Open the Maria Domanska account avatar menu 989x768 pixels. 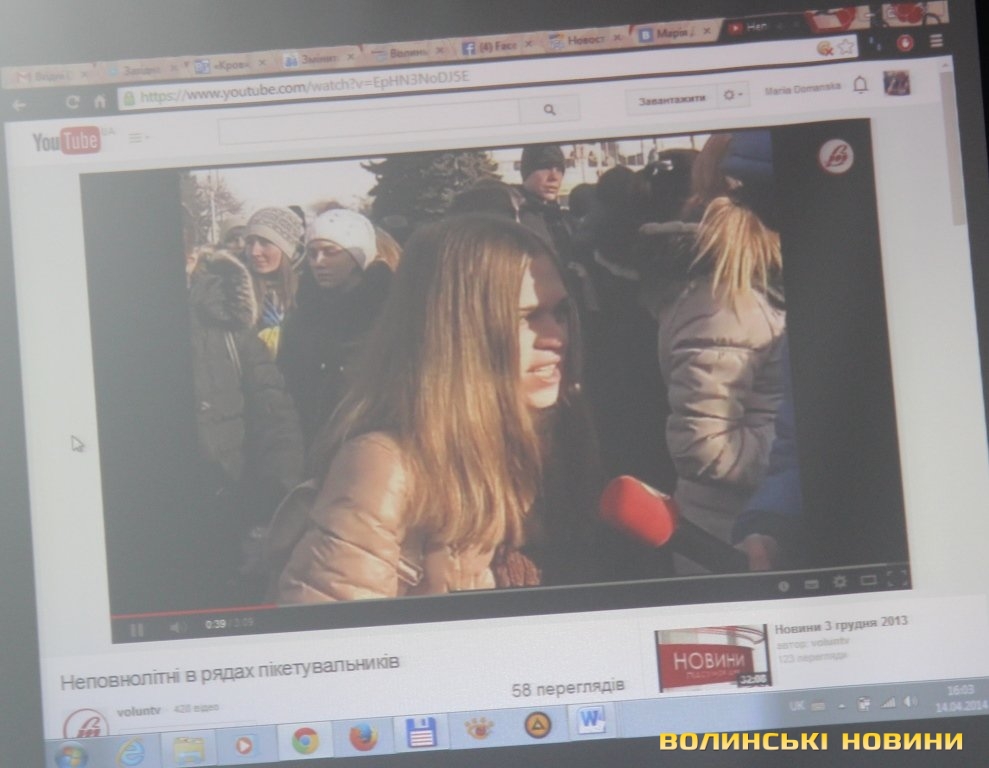click(896, 83)
